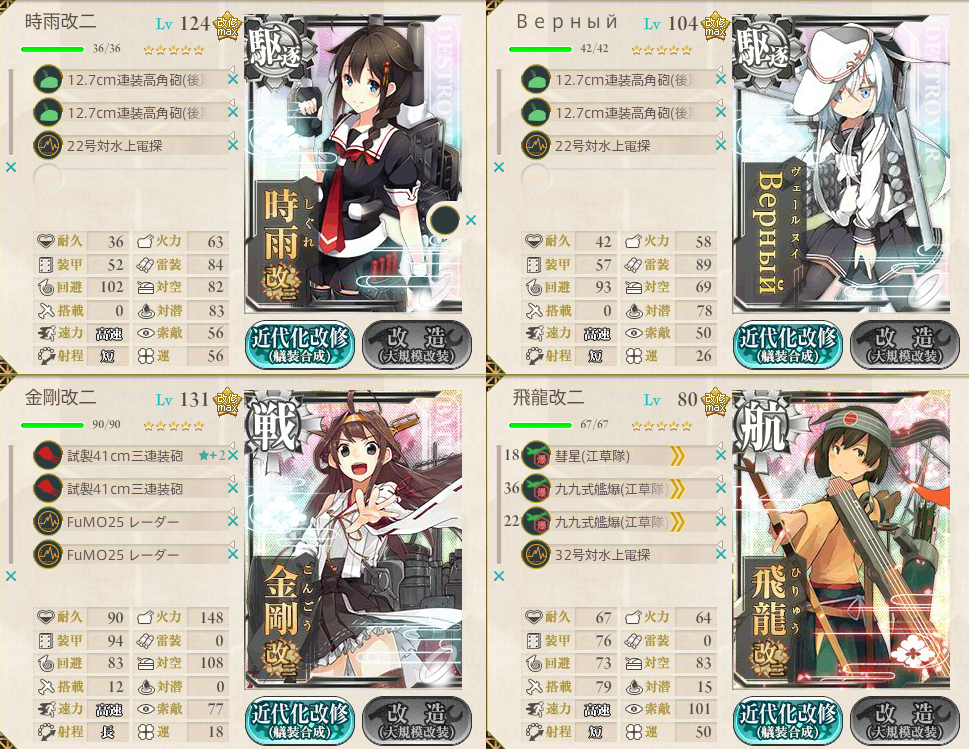969x749 pixels.
Task: Open 近代化改修 for 飛龍改二
Action: coord(787,721)
